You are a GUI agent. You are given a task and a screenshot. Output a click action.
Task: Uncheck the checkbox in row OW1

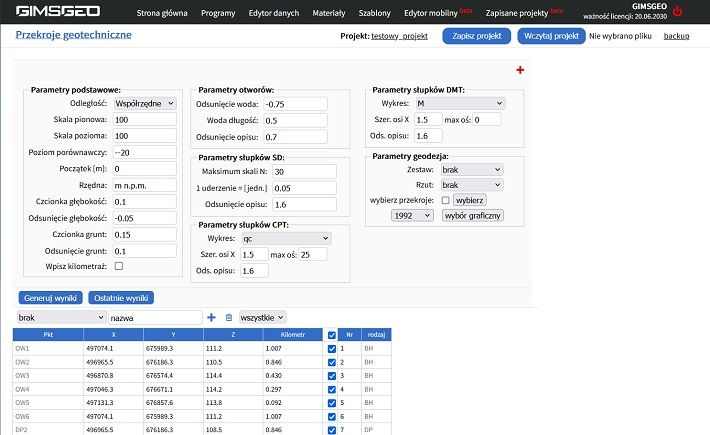[331, 349]
